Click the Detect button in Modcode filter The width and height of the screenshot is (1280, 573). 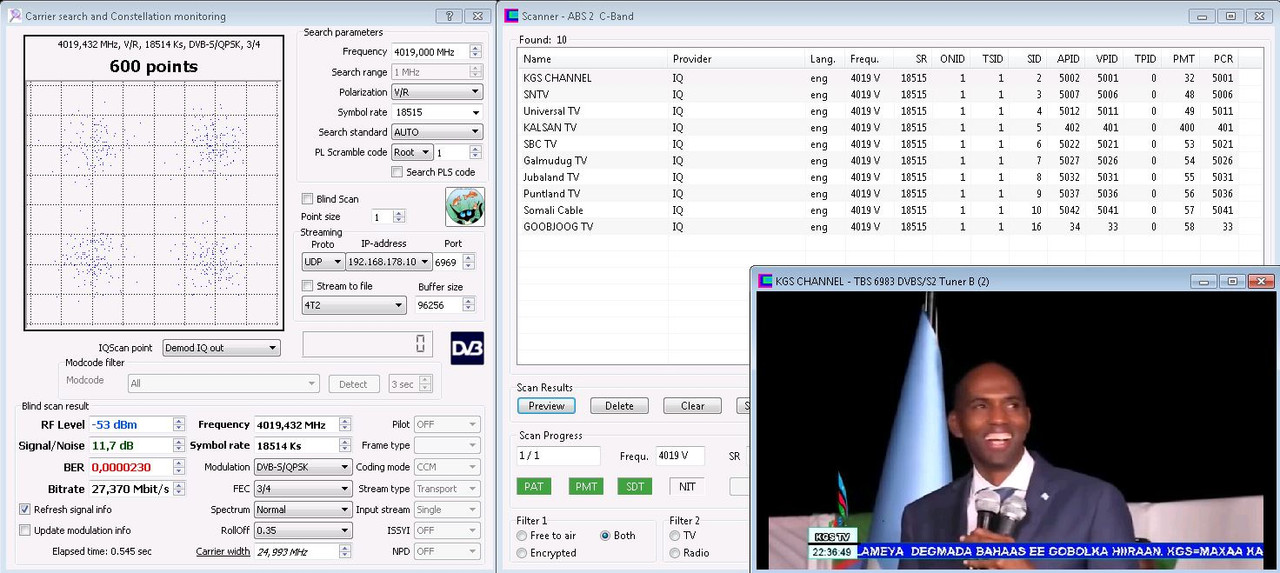pos(355,384)
